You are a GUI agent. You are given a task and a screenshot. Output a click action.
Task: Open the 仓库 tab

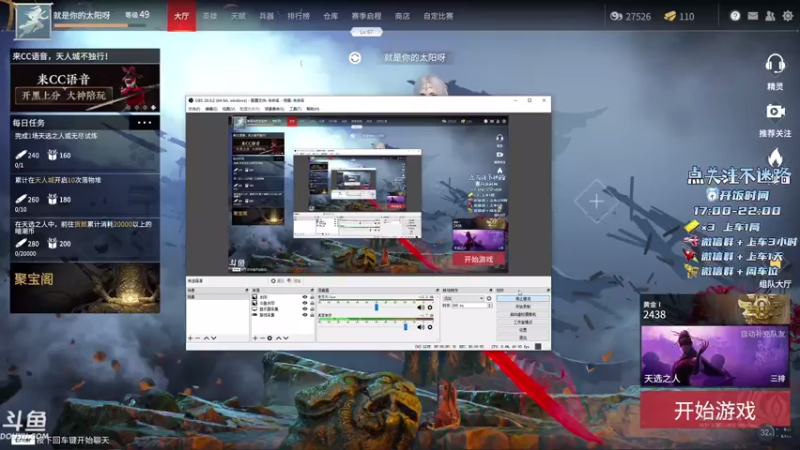point(331,16)
